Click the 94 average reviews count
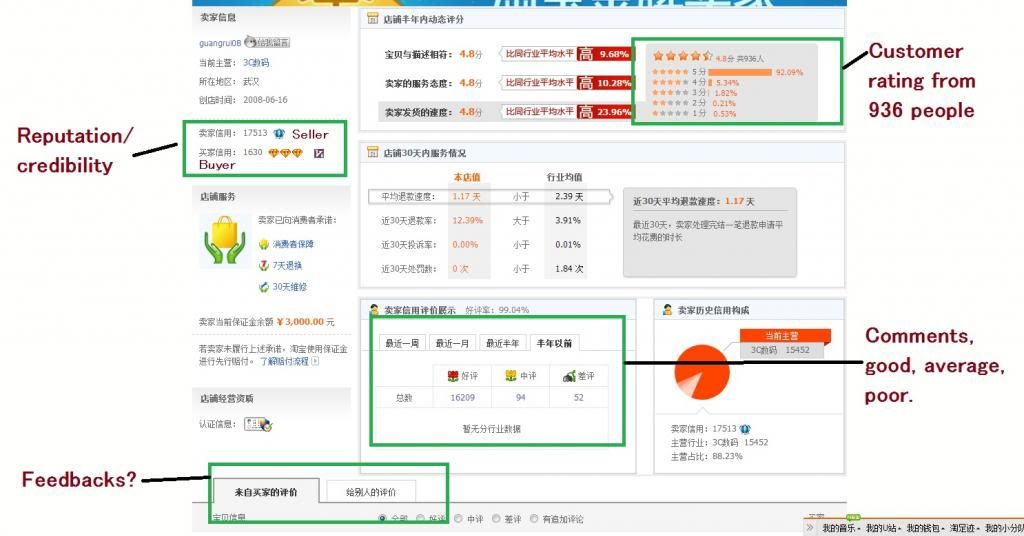The width and height of the screenshot is (1024, 536). tap(520, 398)
